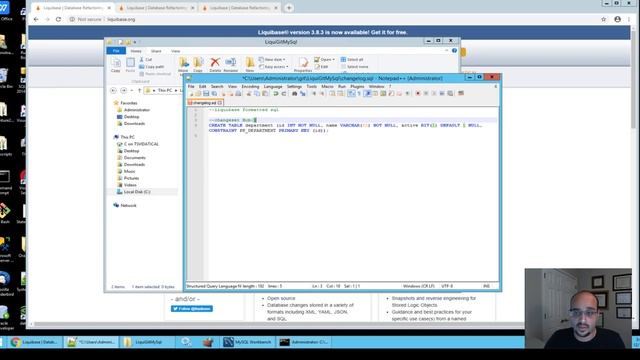Open new Chrome tab with plus button
The height and width of the screenshot is (360, 640).
pyautogui.click(x=289, y=8)
